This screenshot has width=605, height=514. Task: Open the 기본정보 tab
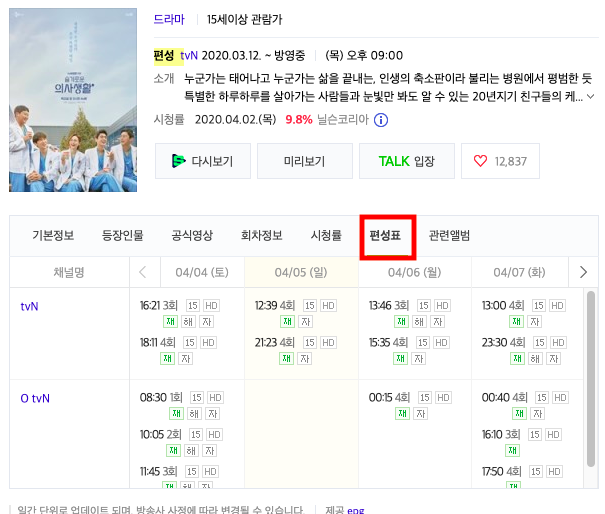(53, 235)
